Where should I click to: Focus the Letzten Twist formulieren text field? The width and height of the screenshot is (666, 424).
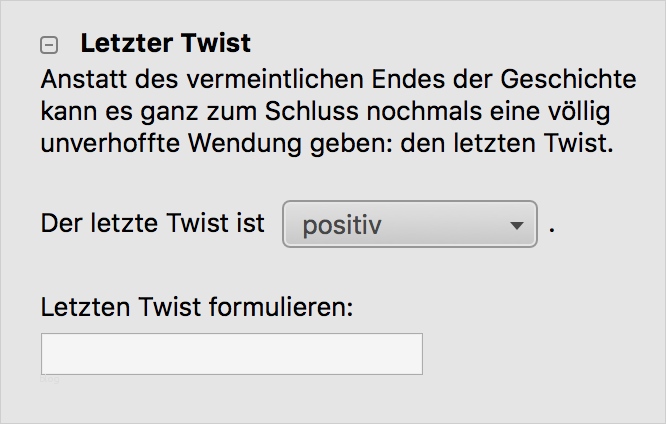click(x=231, y=354)
